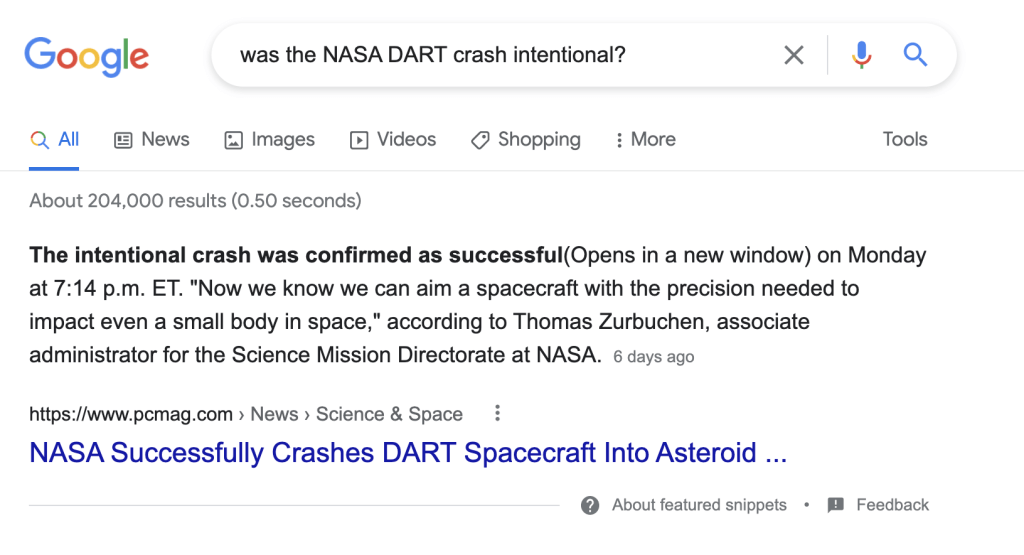
Task: Select the All results tab
Action: click(x=54, y=140)
